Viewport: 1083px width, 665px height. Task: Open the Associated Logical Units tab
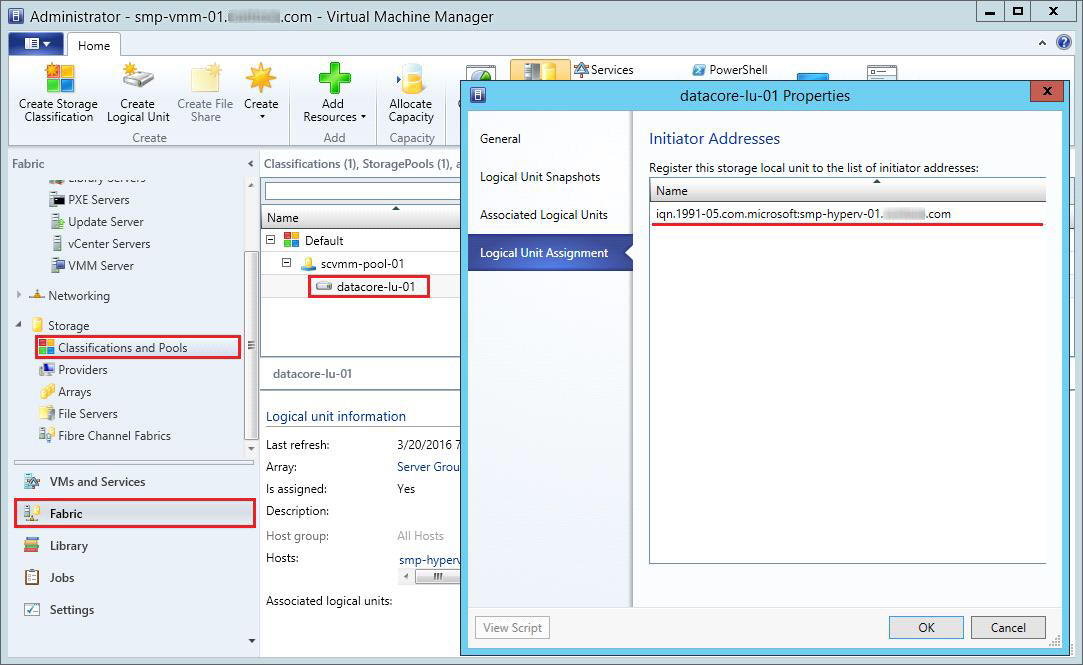(x=543, y=215)
